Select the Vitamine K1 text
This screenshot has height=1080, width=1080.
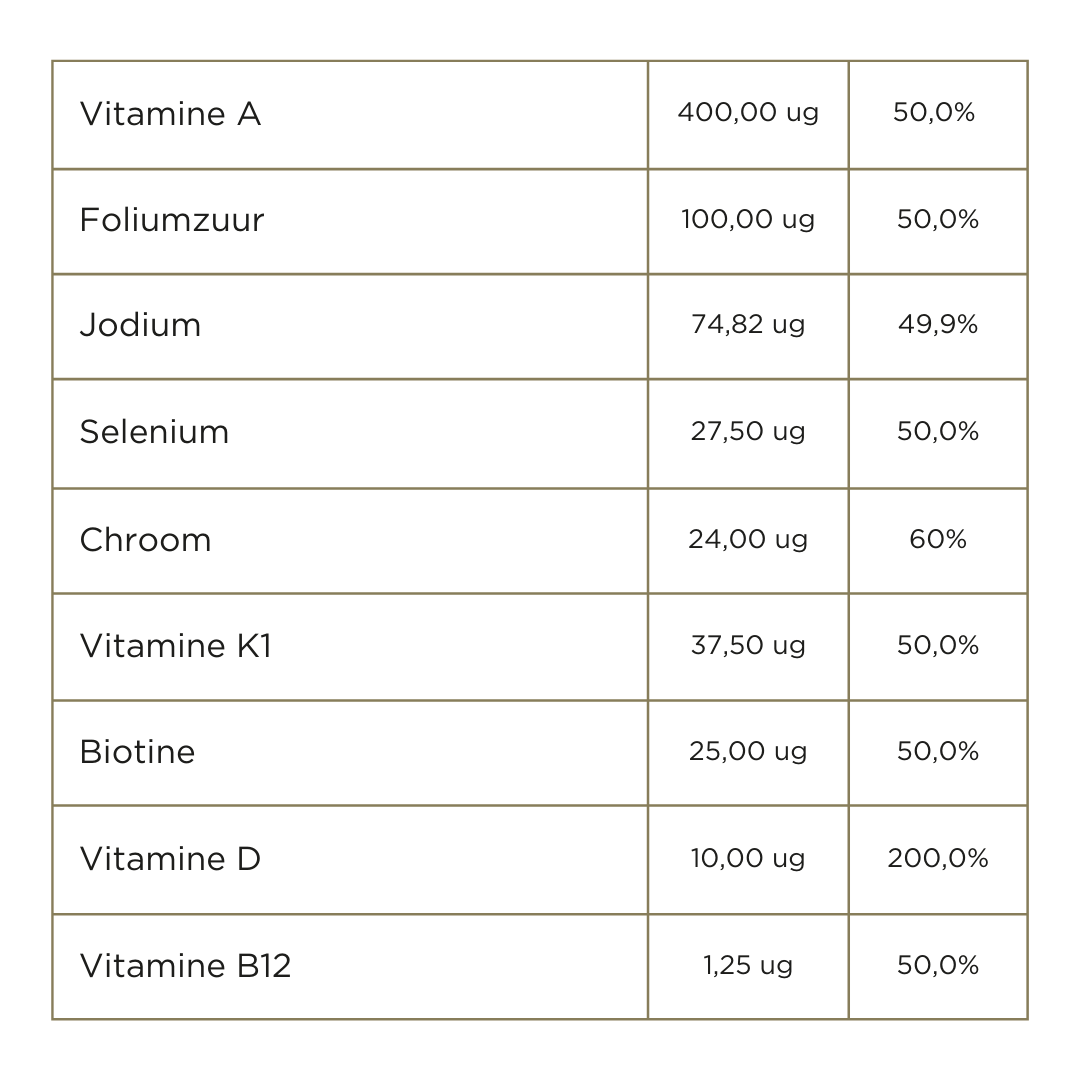pos(175,646)
